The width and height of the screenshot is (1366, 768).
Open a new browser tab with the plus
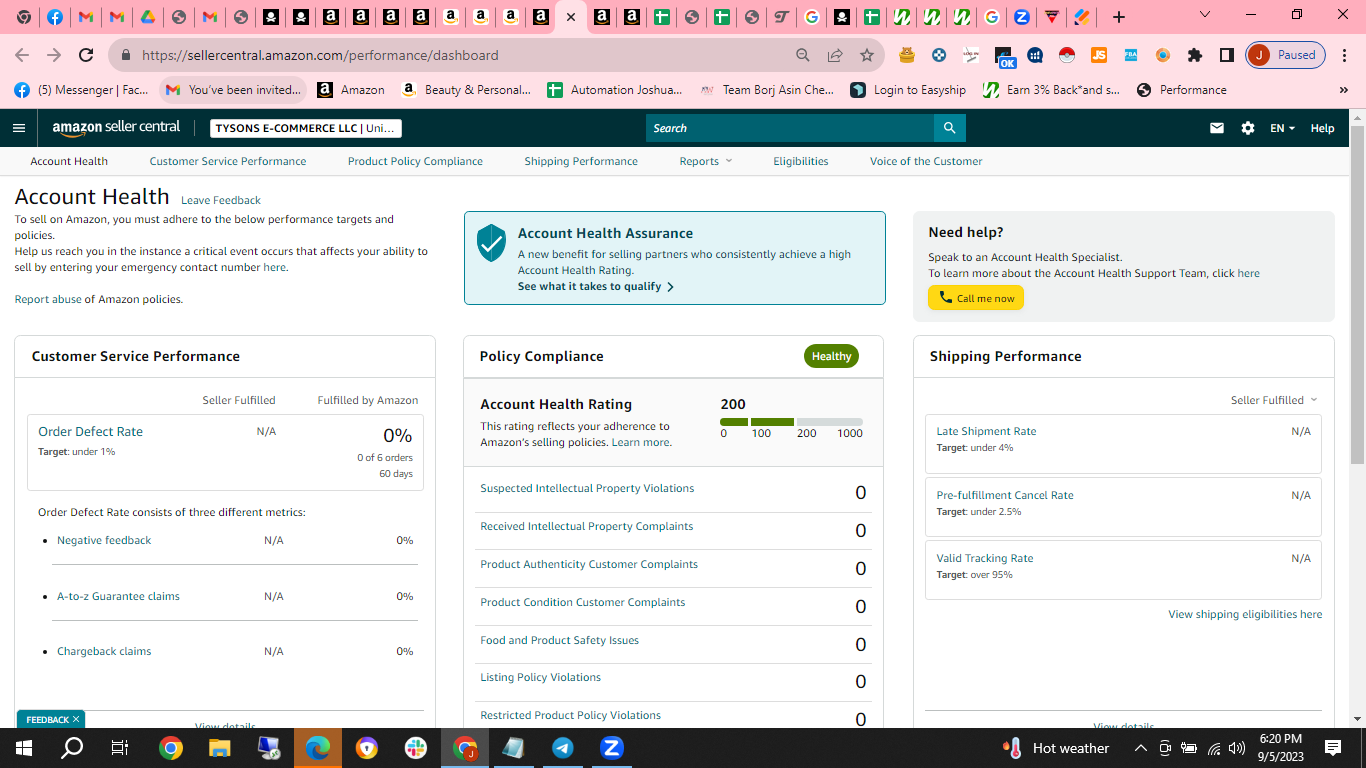[1119, 17]
